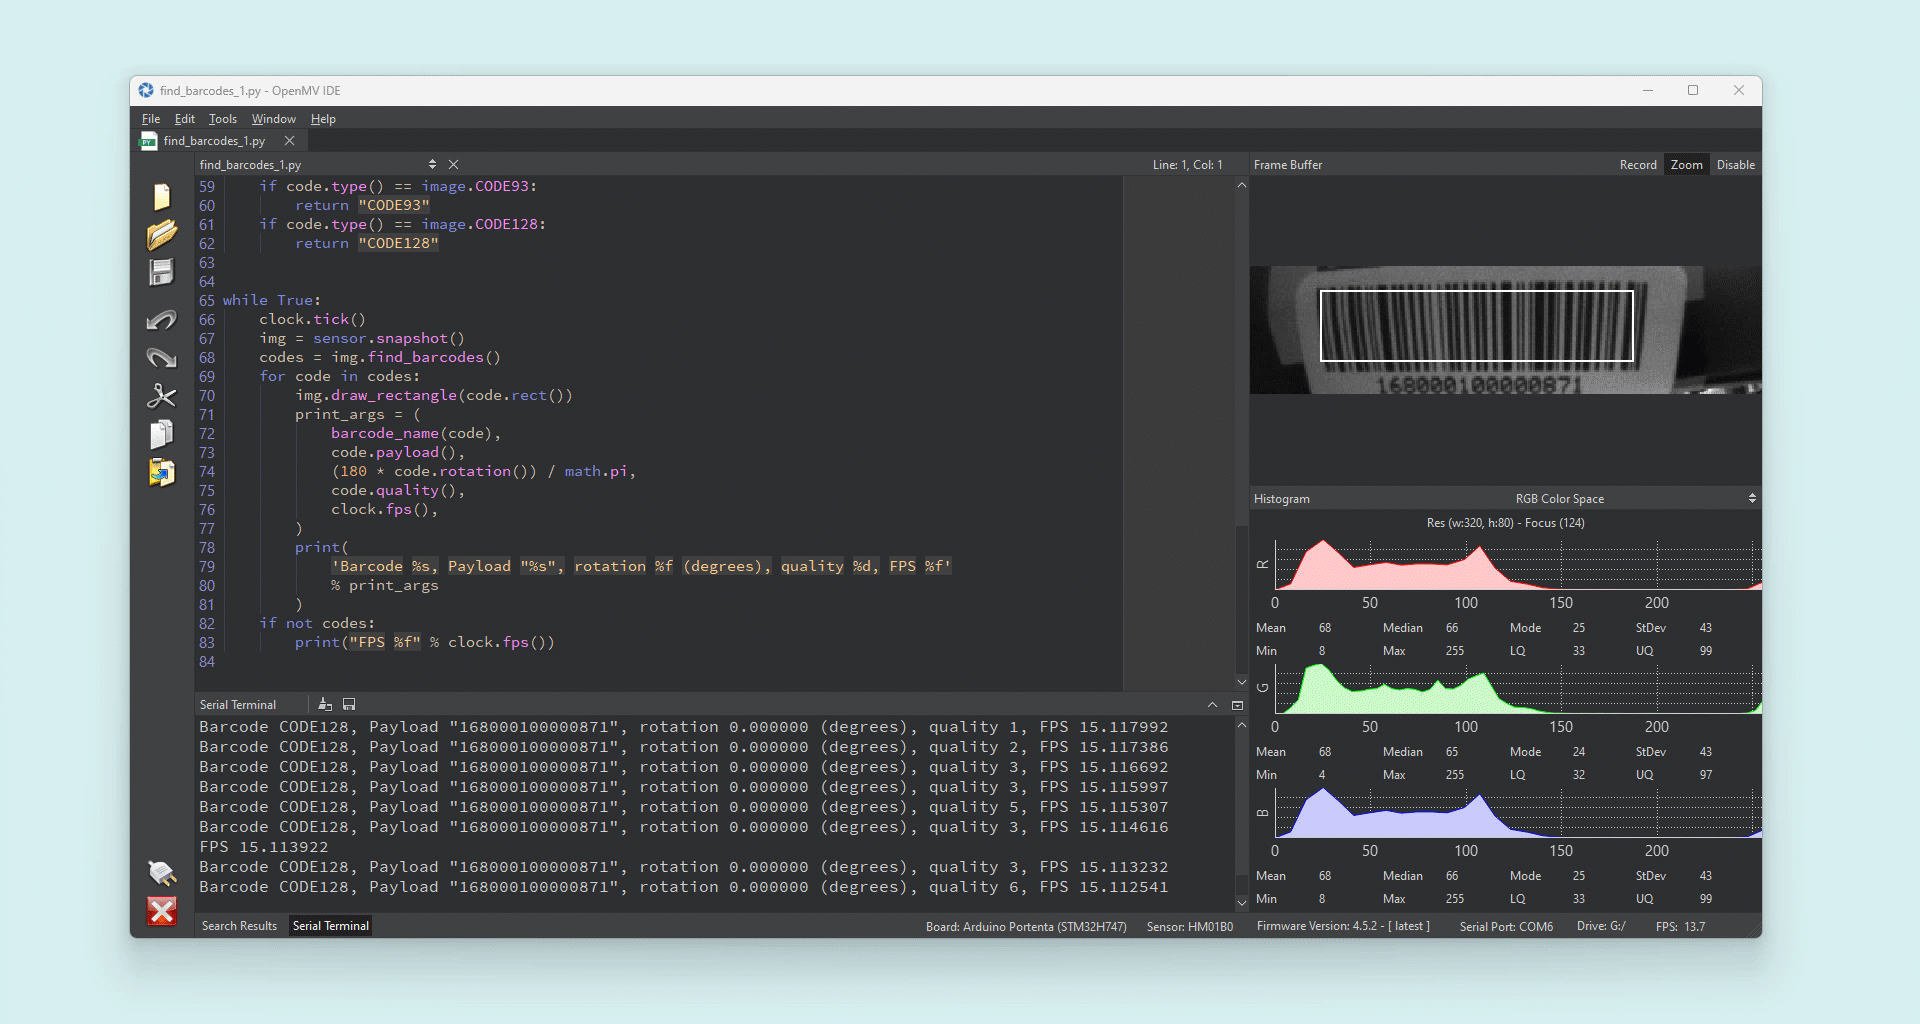Click the Sensor: HM01B0 status entry

pos(1190,926)
